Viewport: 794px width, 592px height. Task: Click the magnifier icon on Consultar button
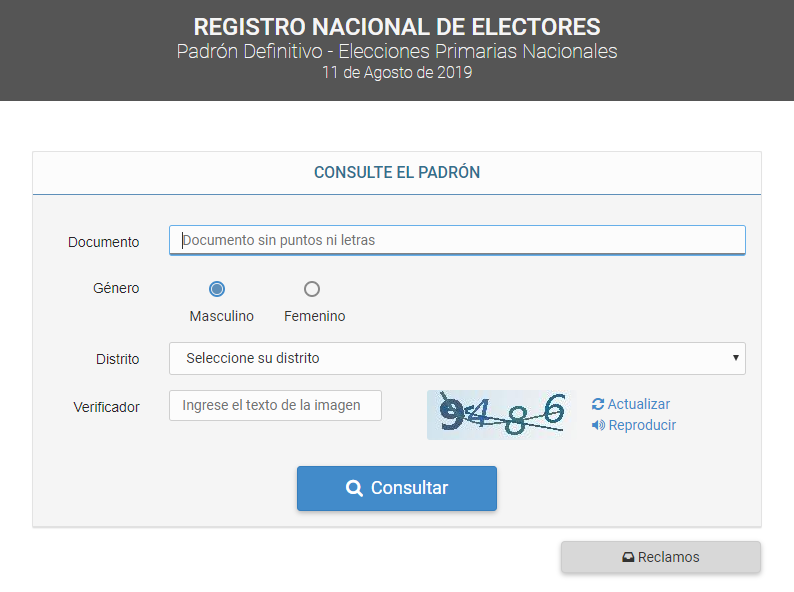pyautogui.click(x=354, y=488)
